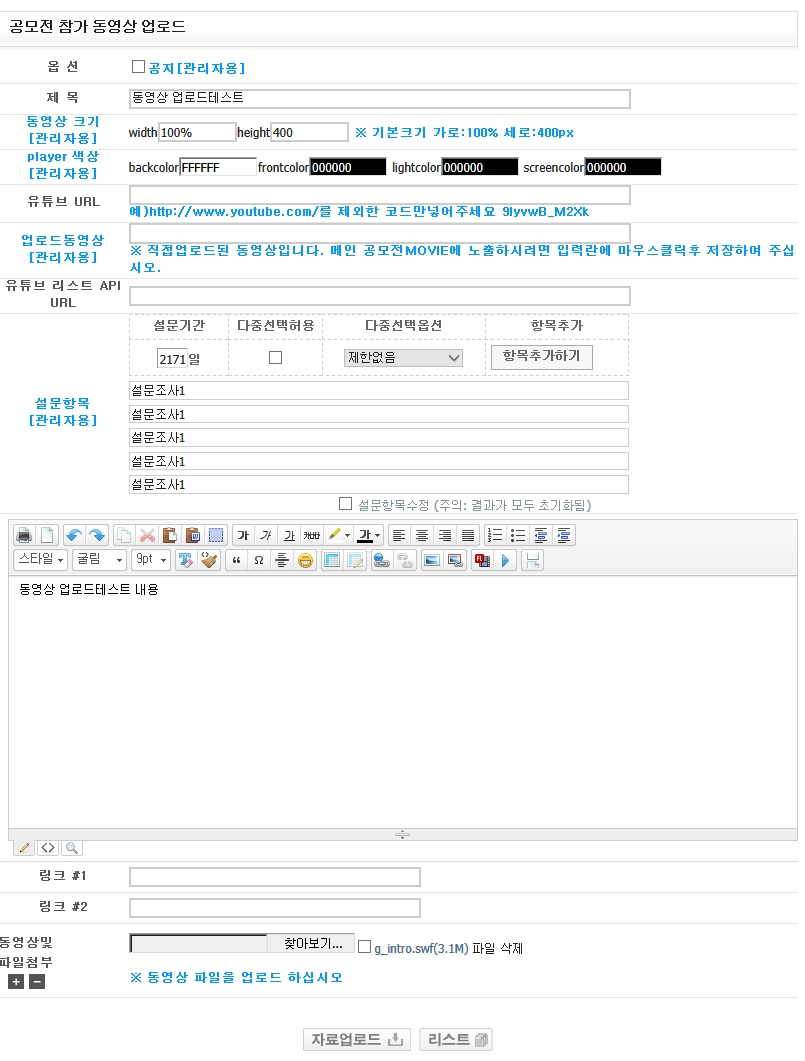Click the increase indent icon

tap(564, 535)
